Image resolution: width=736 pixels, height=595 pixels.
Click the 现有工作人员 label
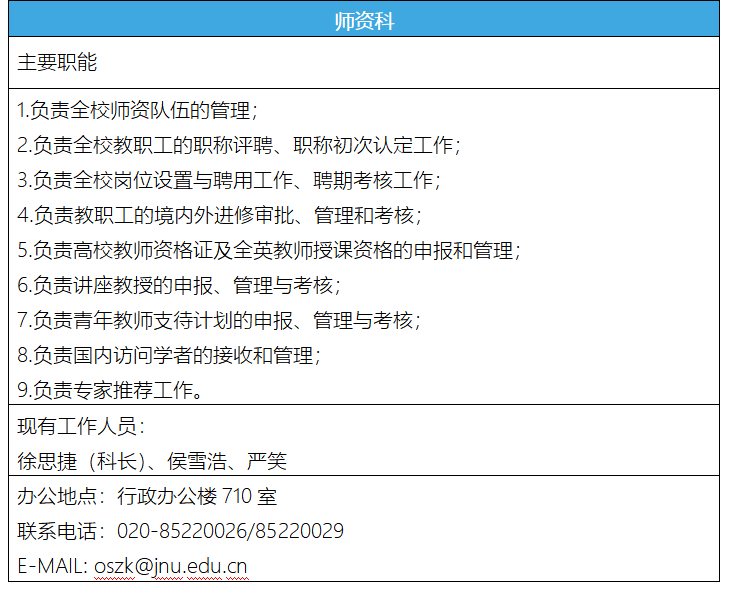[80, 427]
